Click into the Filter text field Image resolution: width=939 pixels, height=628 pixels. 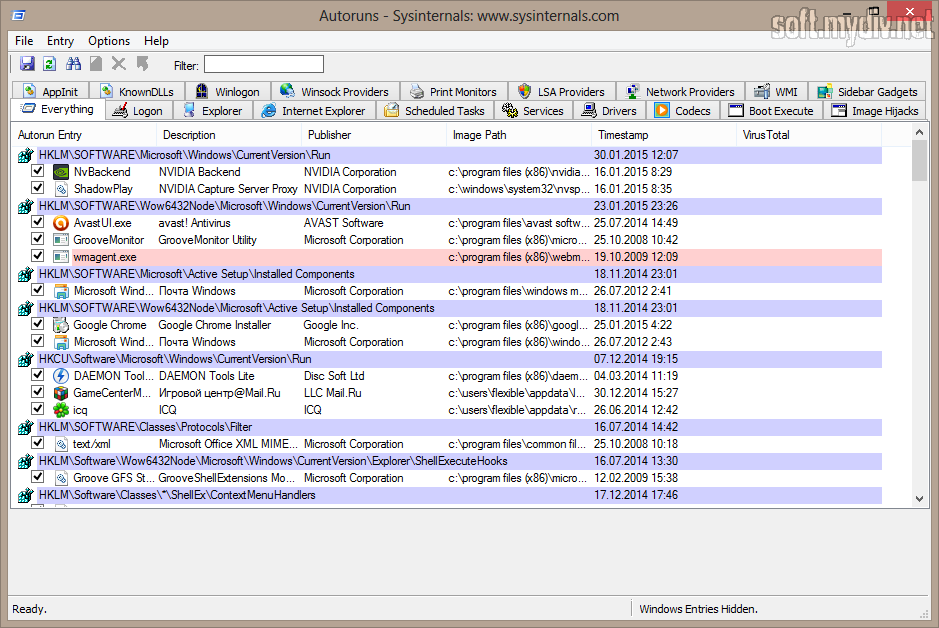(264, 65)
